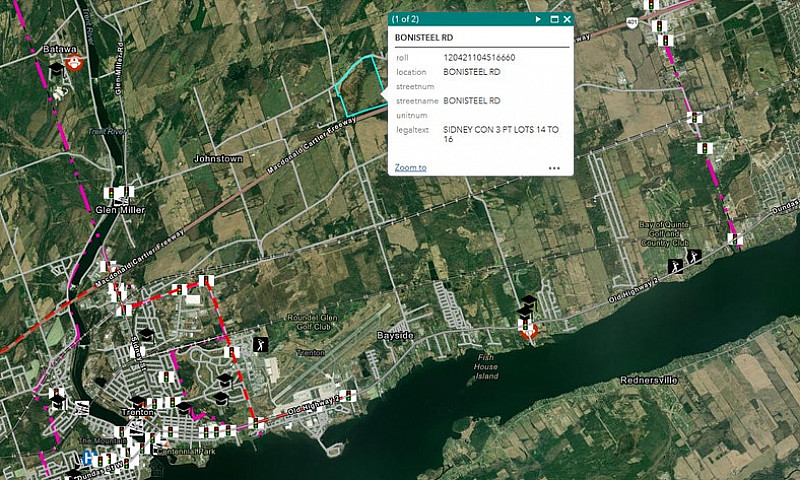Screen dimensions: 800x480
Task: Click the Roundel Glen Golf Club label
Action: (313, 322)
